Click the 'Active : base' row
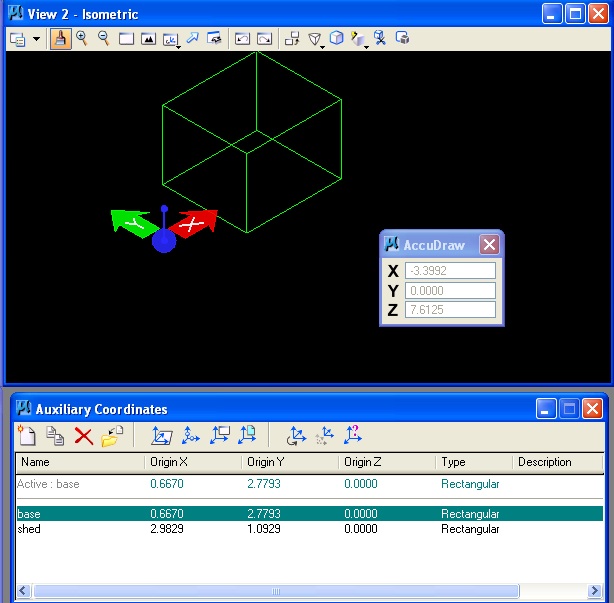Viewport: 614px width, 603px height. click(309, 484)
